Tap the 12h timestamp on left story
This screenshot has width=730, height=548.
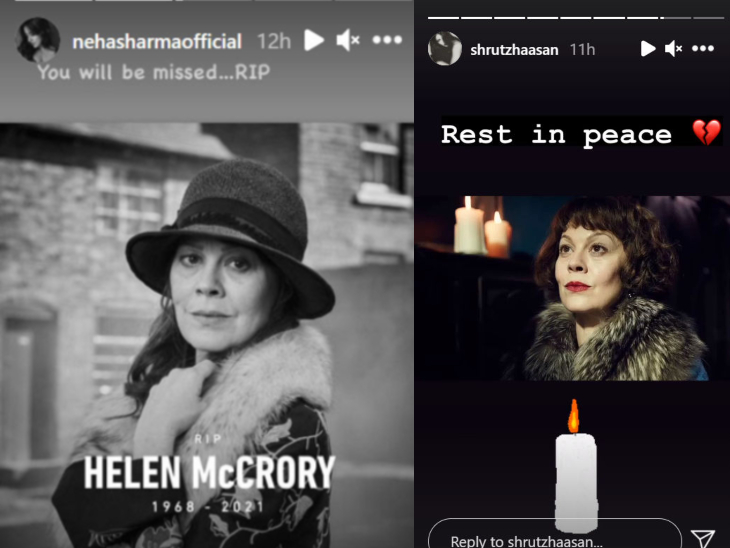click(274, 41)
